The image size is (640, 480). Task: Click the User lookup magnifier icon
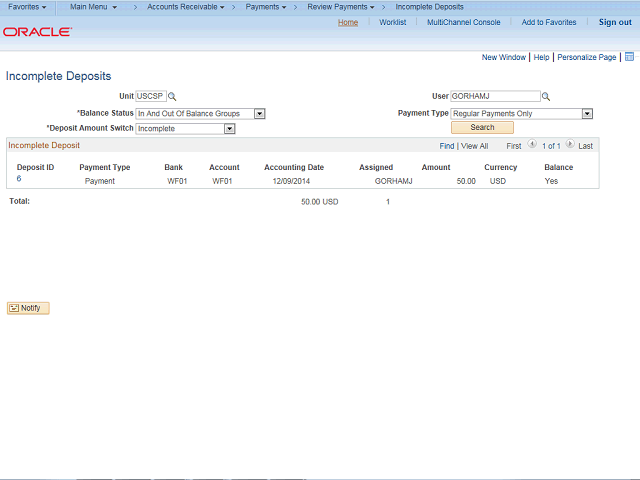546,97
